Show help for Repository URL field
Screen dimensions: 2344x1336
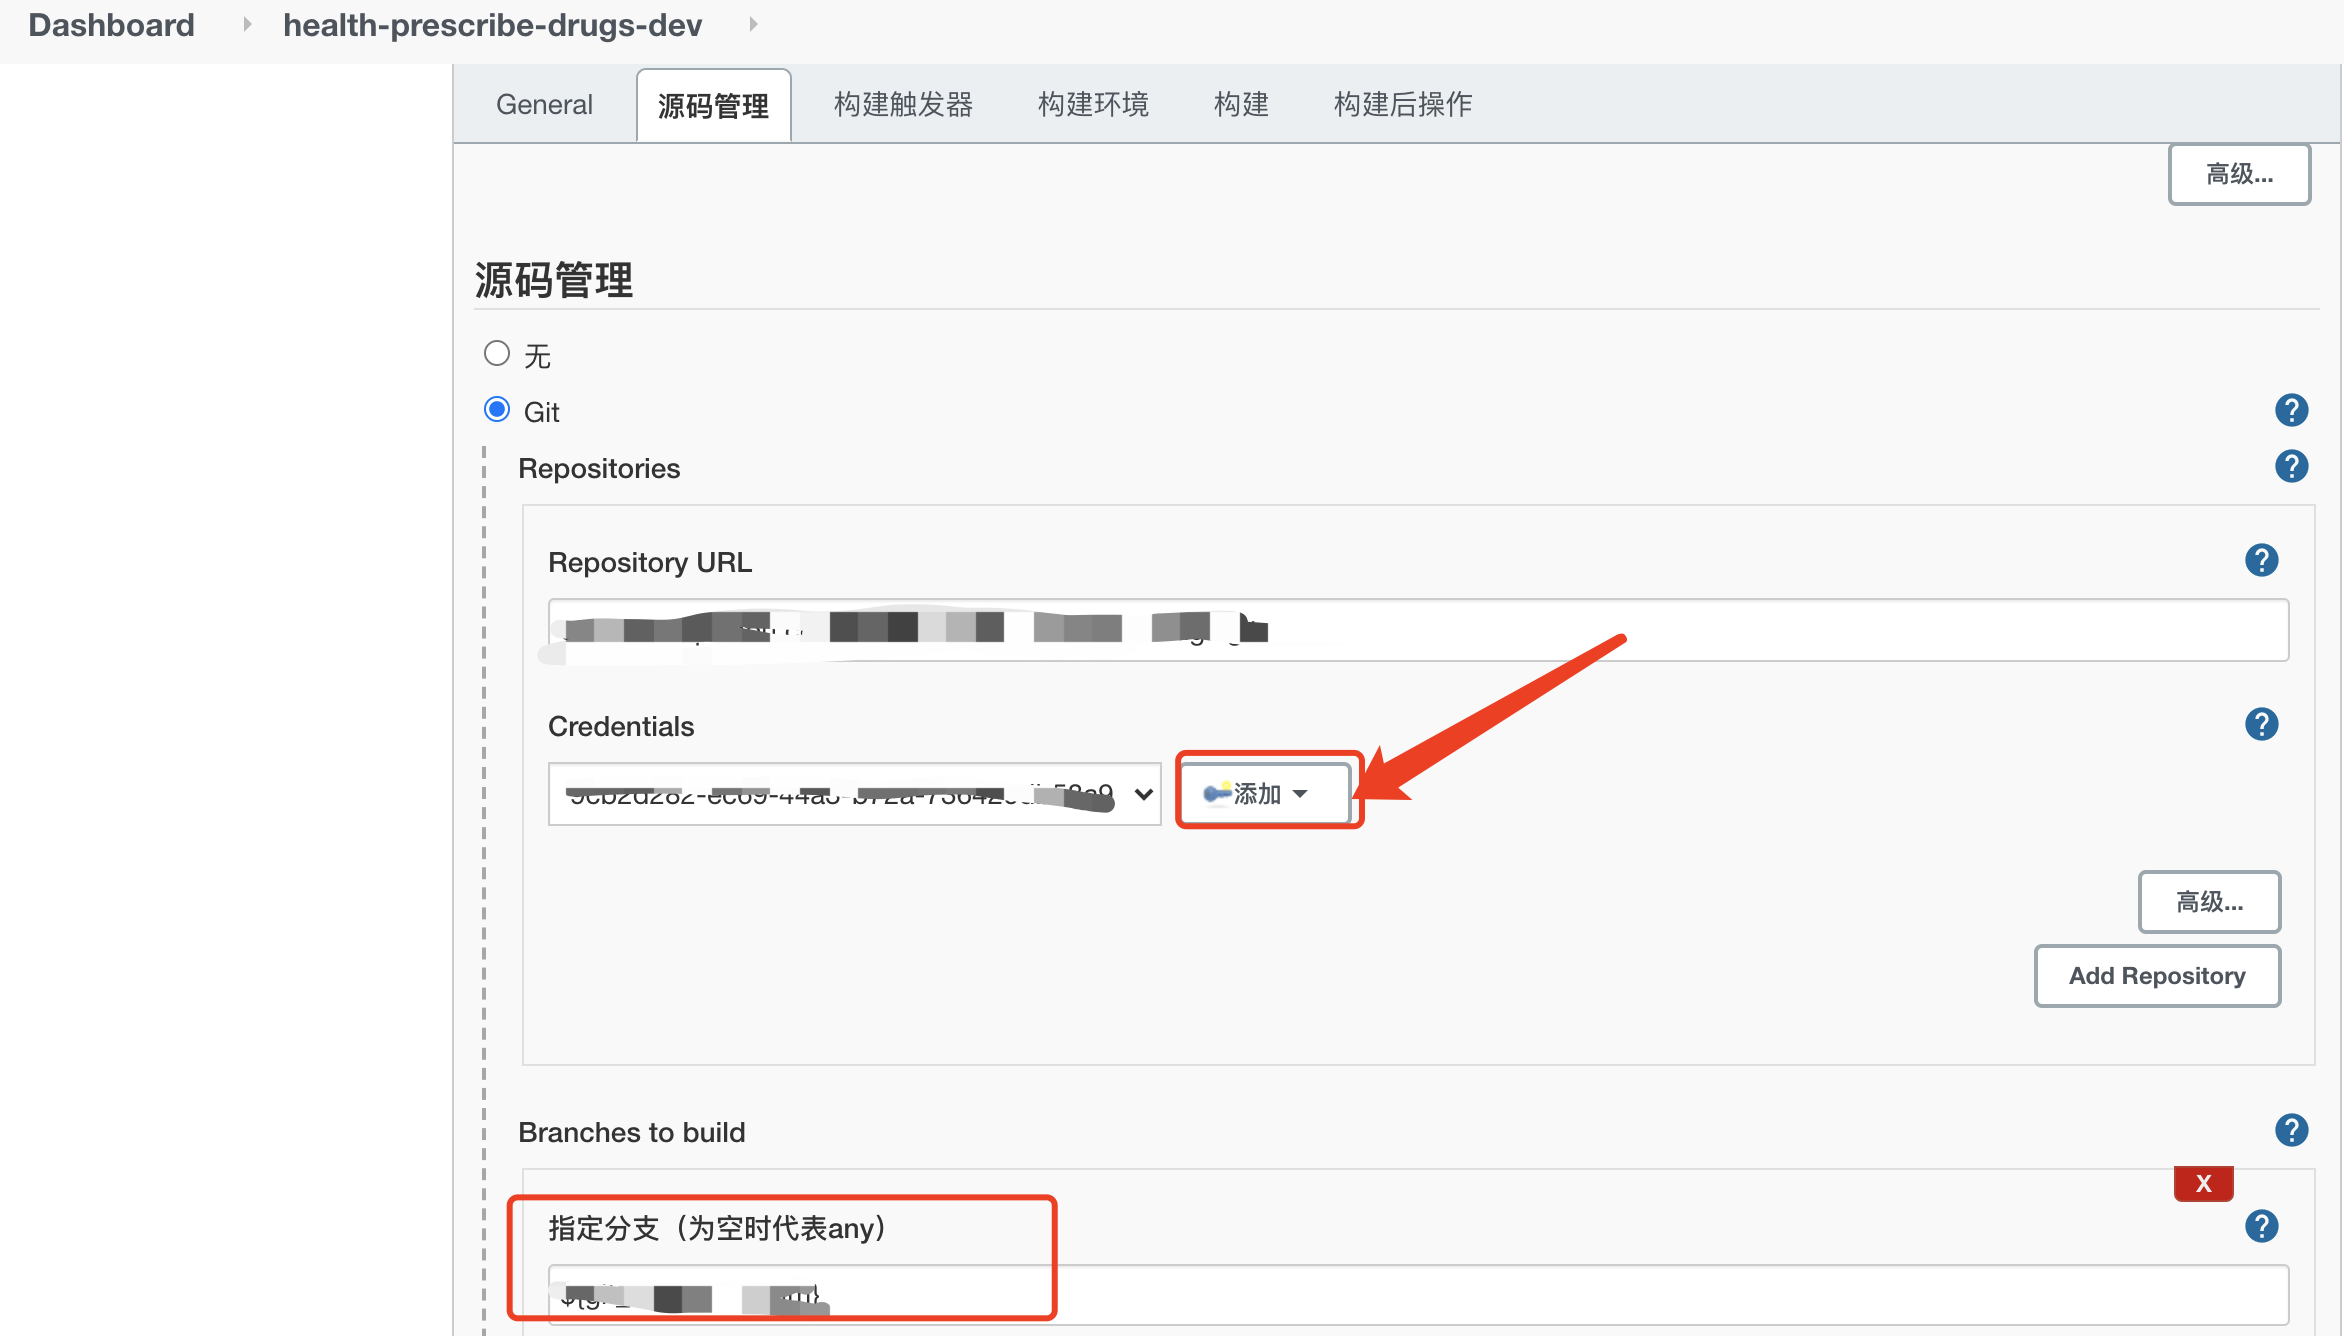[2261, 560]
